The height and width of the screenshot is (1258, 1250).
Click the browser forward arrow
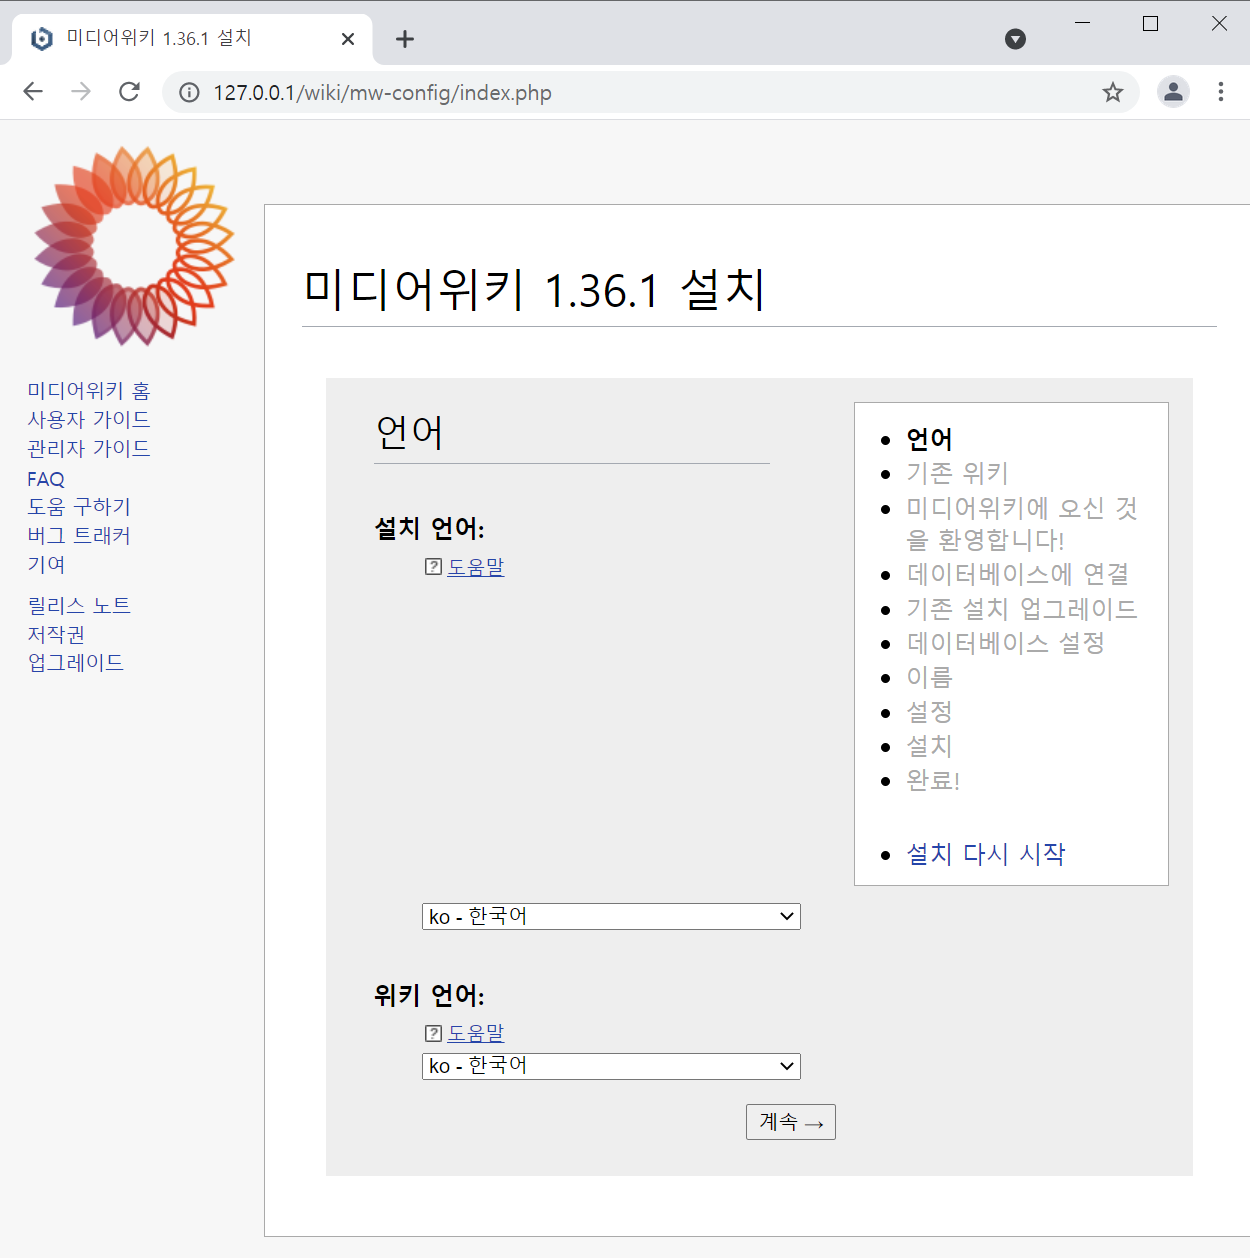(x=81, y=91)
